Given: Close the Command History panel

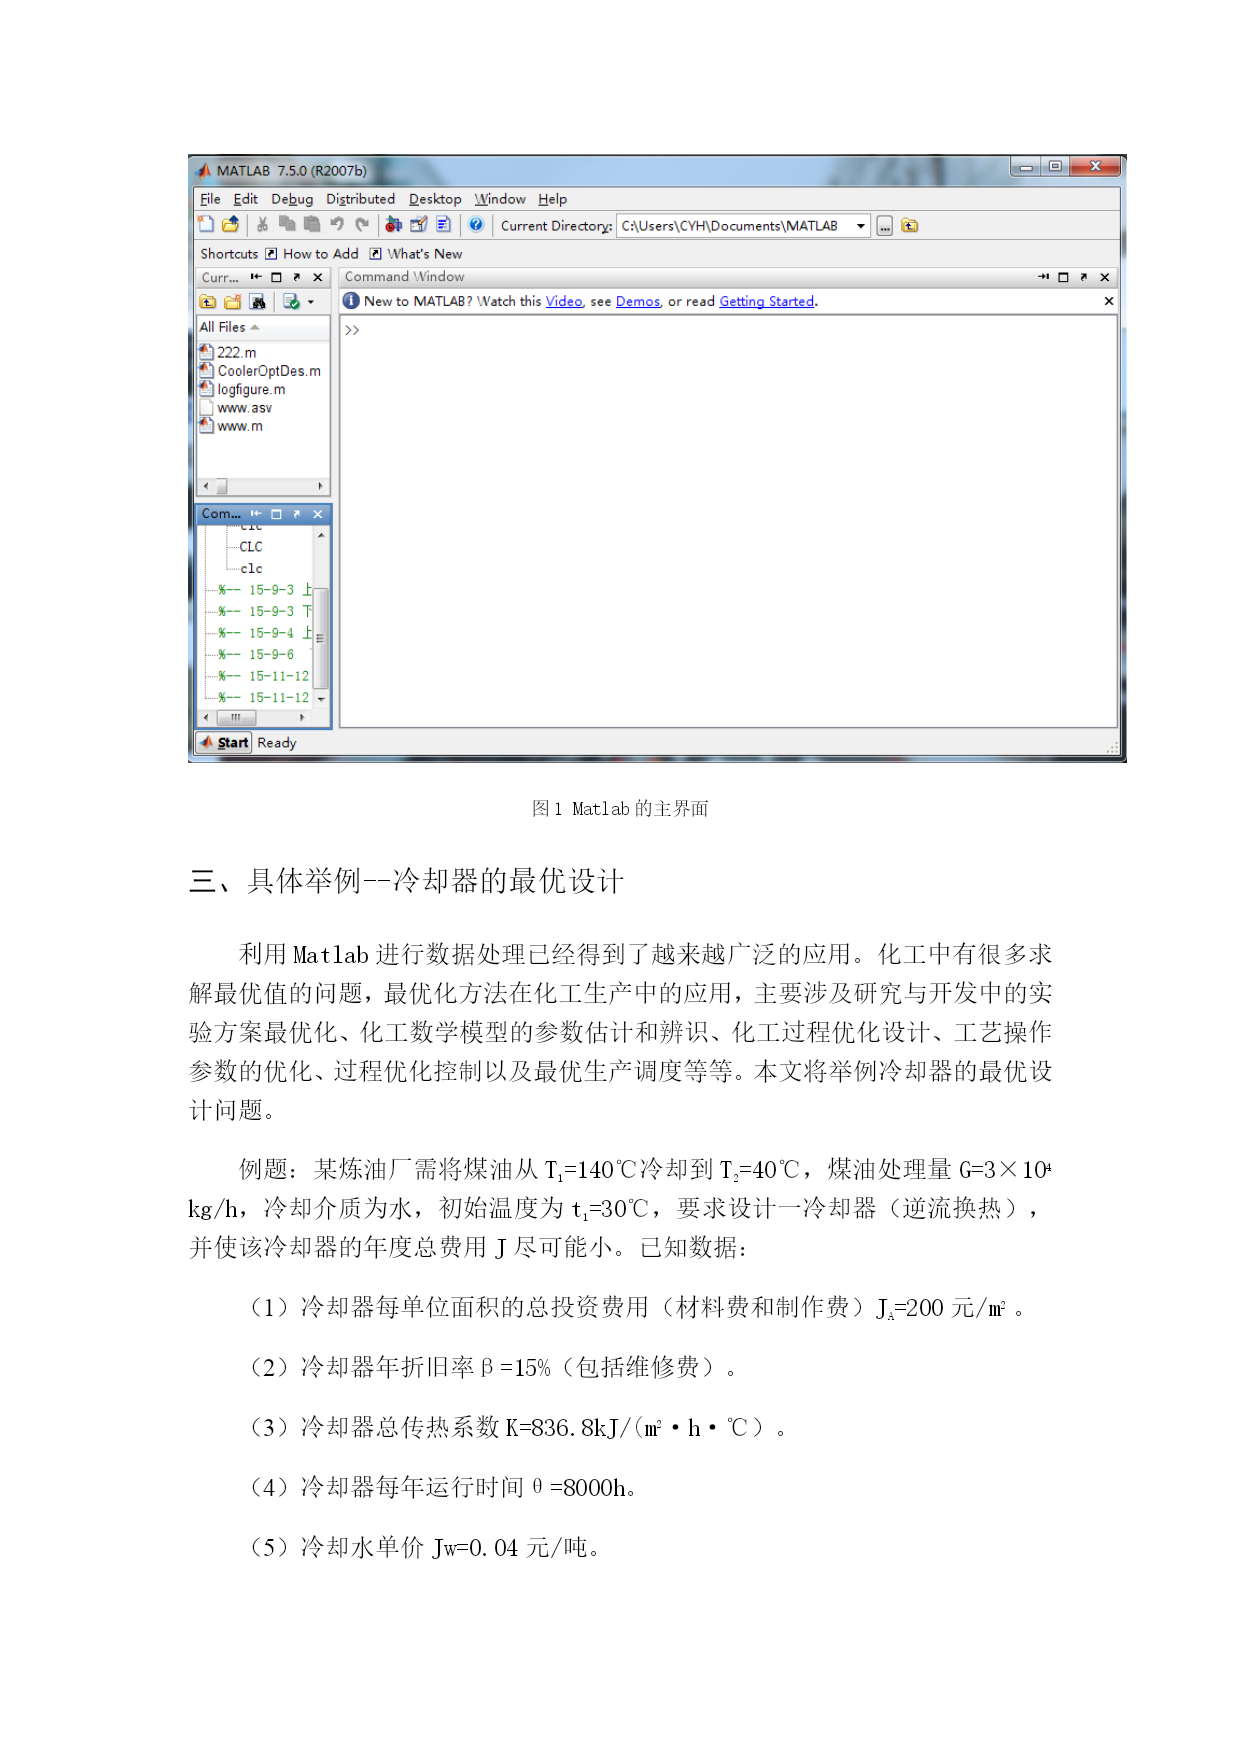Looking at the screenshot, I should [318, 514].
